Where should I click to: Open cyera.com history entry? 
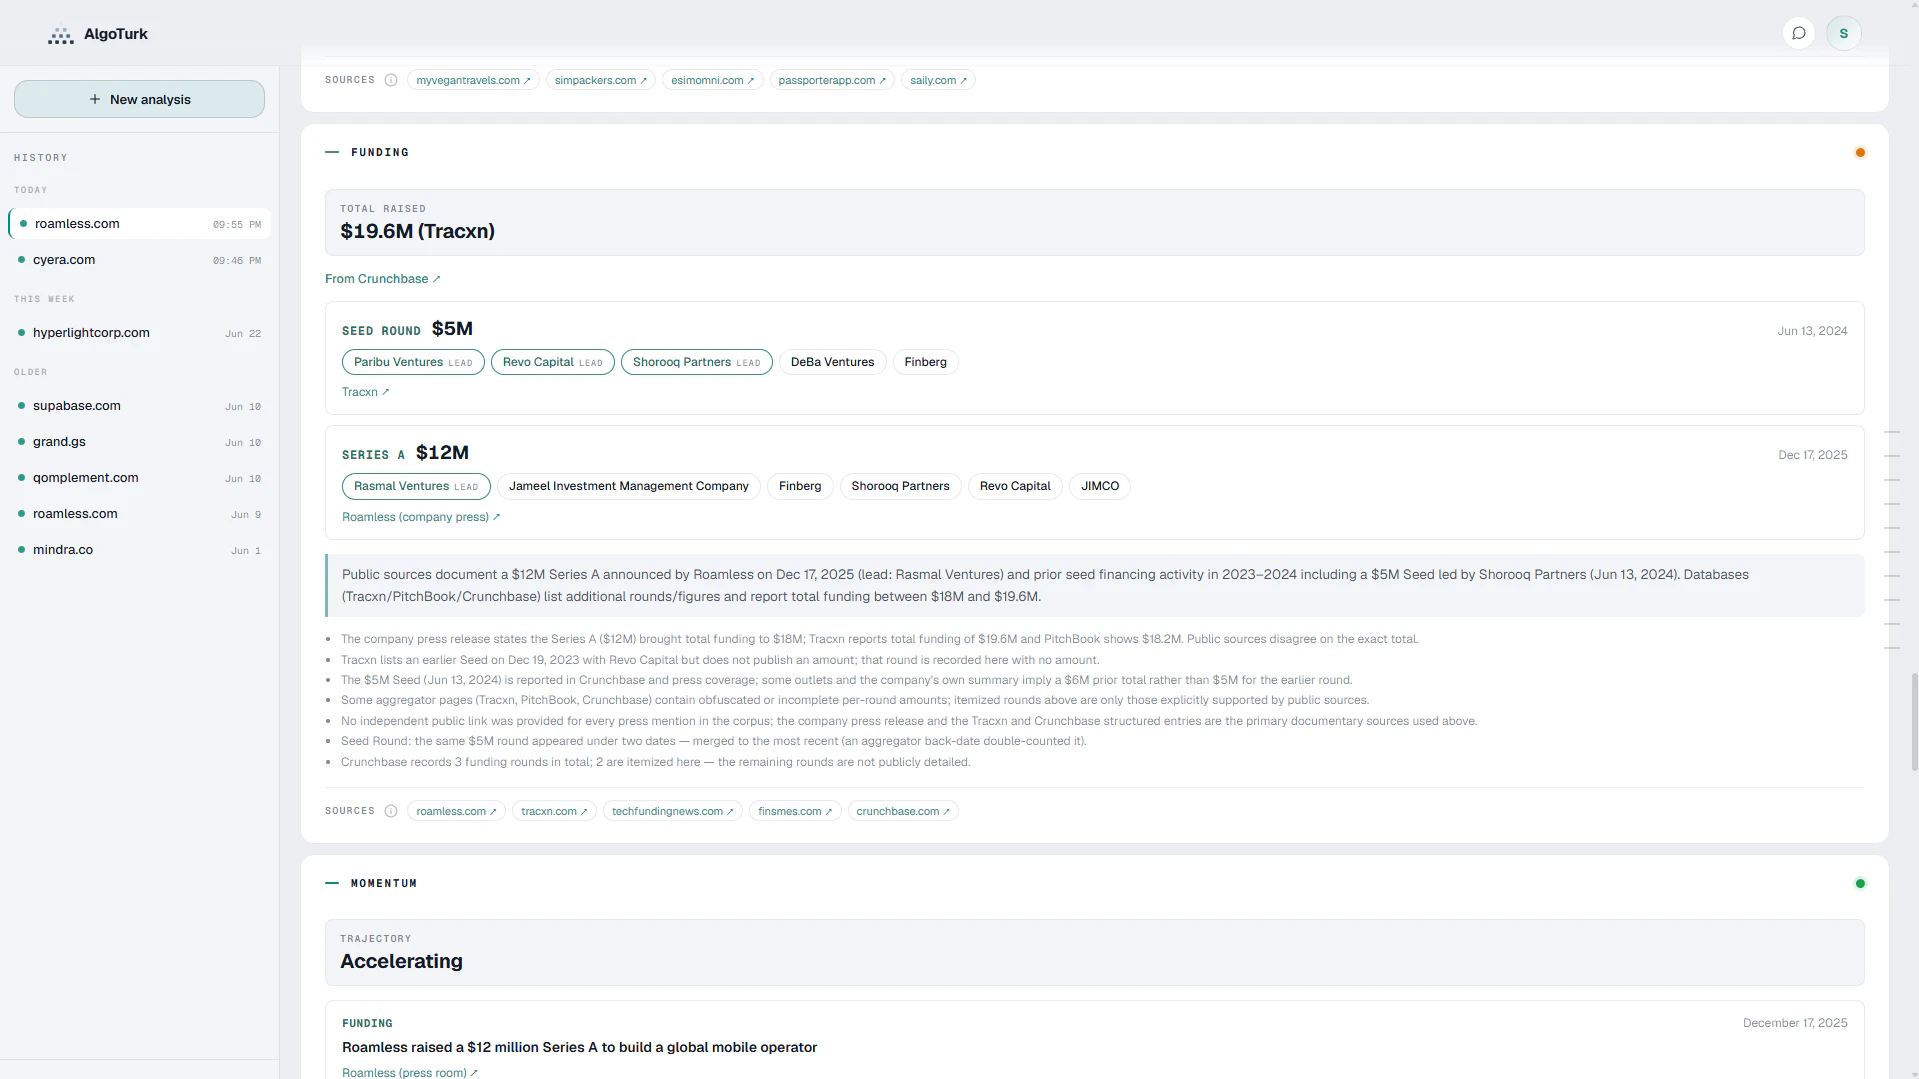[x=139, y=260]
